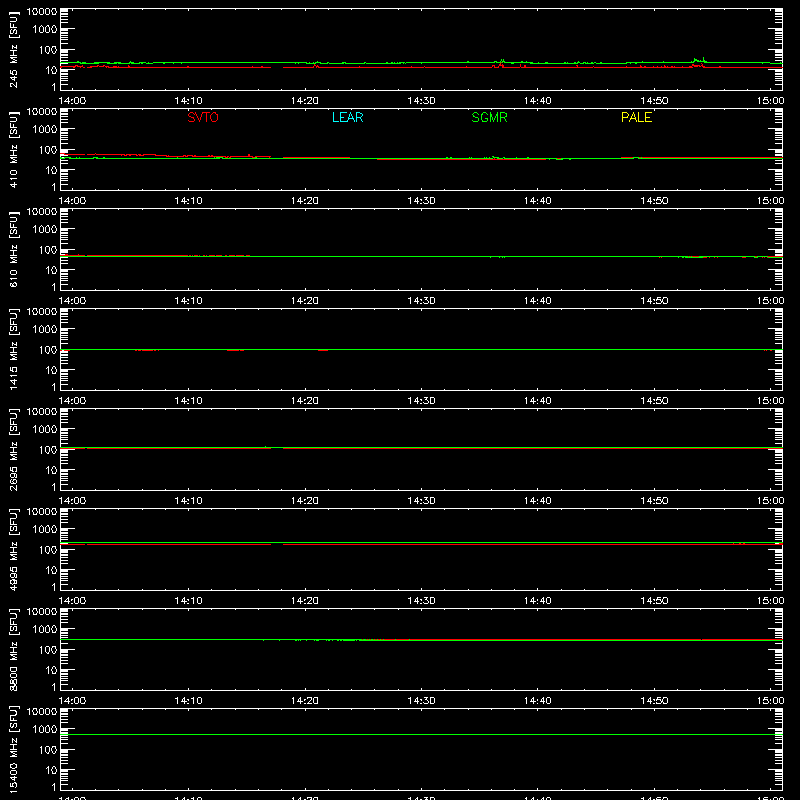Click the 14:20 label under 2695 MHz plot

click(305, 501)
